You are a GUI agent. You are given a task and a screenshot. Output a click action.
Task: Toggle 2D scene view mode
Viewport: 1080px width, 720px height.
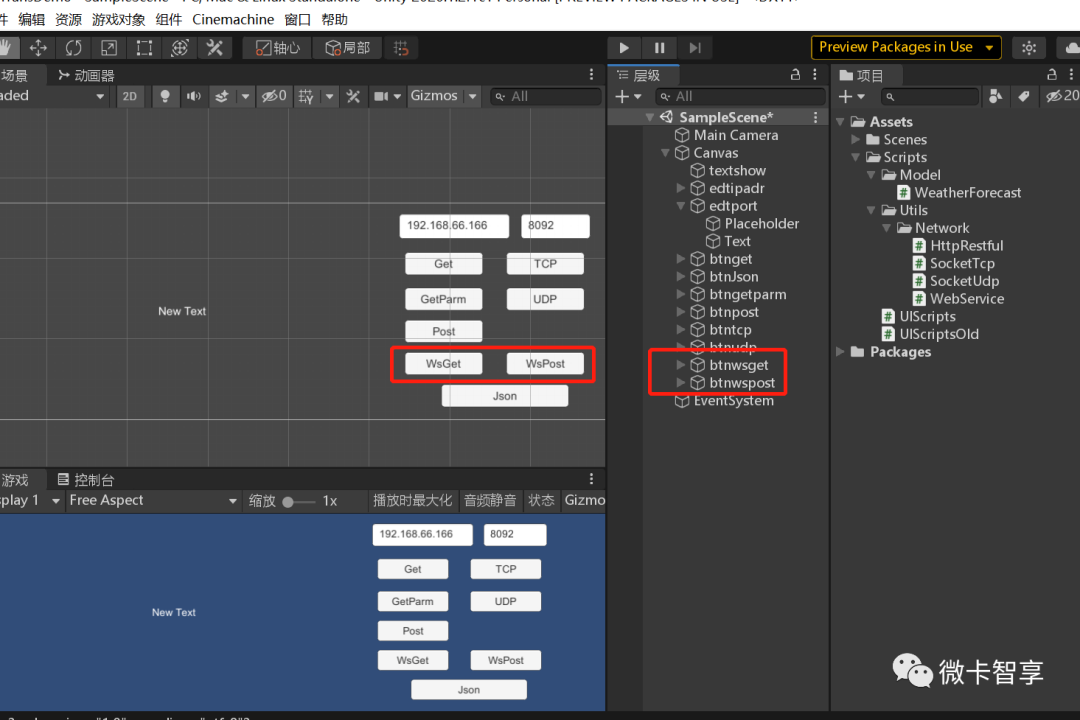129,96
